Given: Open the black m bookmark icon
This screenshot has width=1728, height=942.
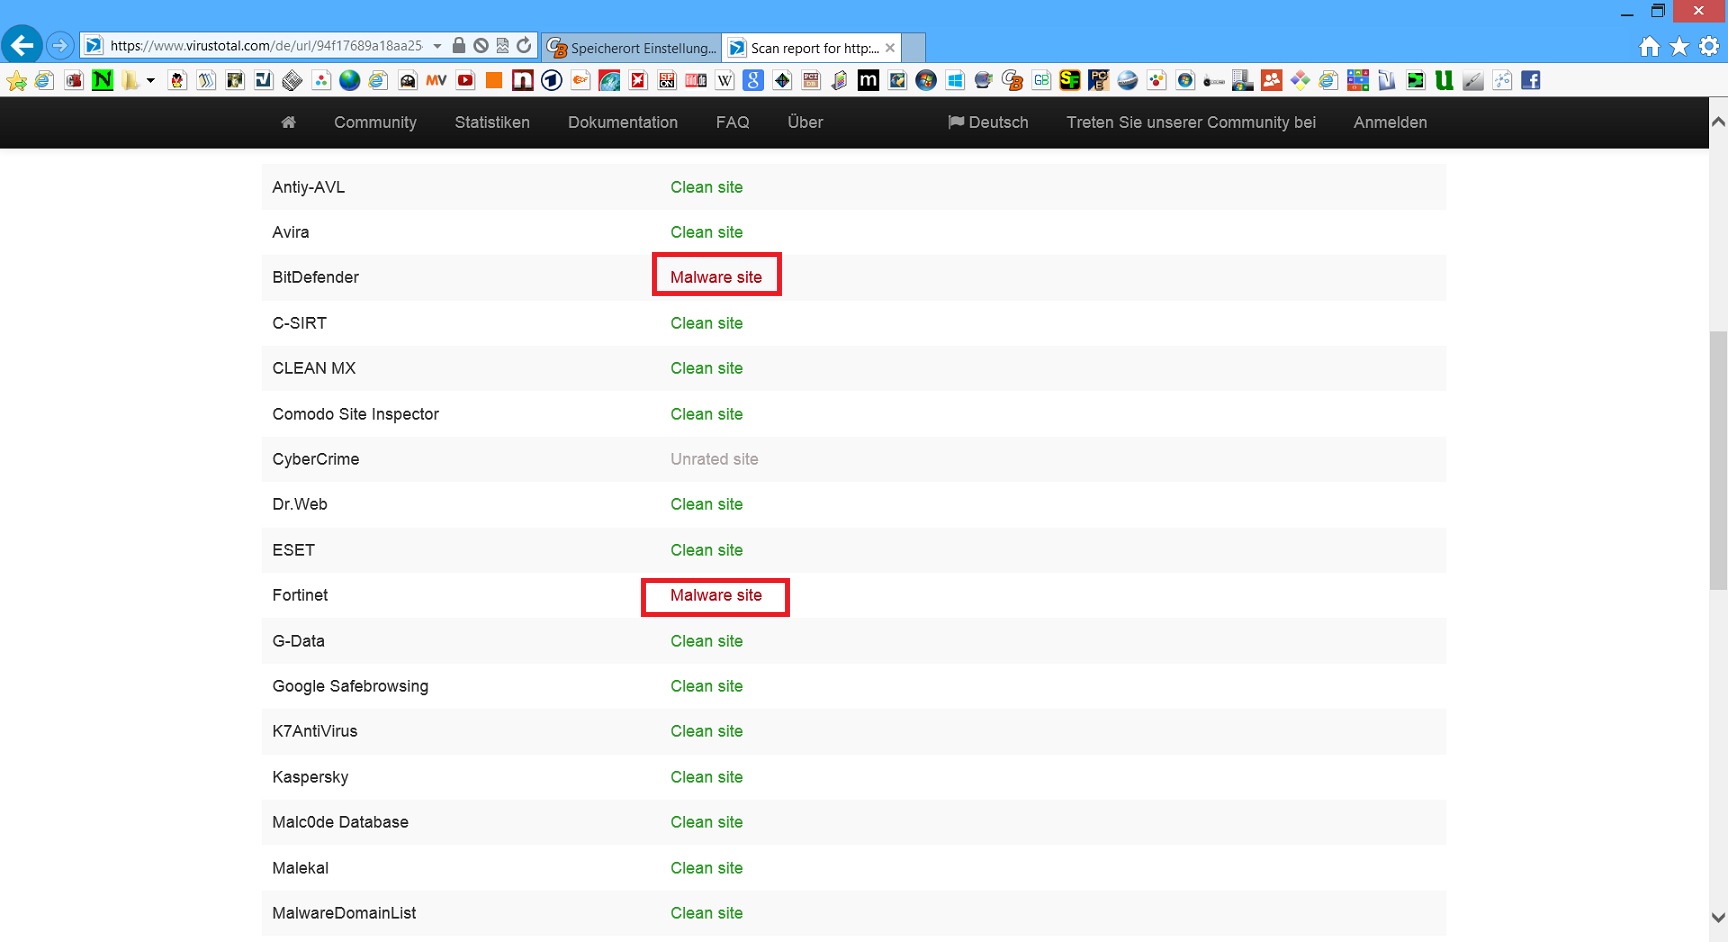Looking at the screenshot, I should (868, 81).
